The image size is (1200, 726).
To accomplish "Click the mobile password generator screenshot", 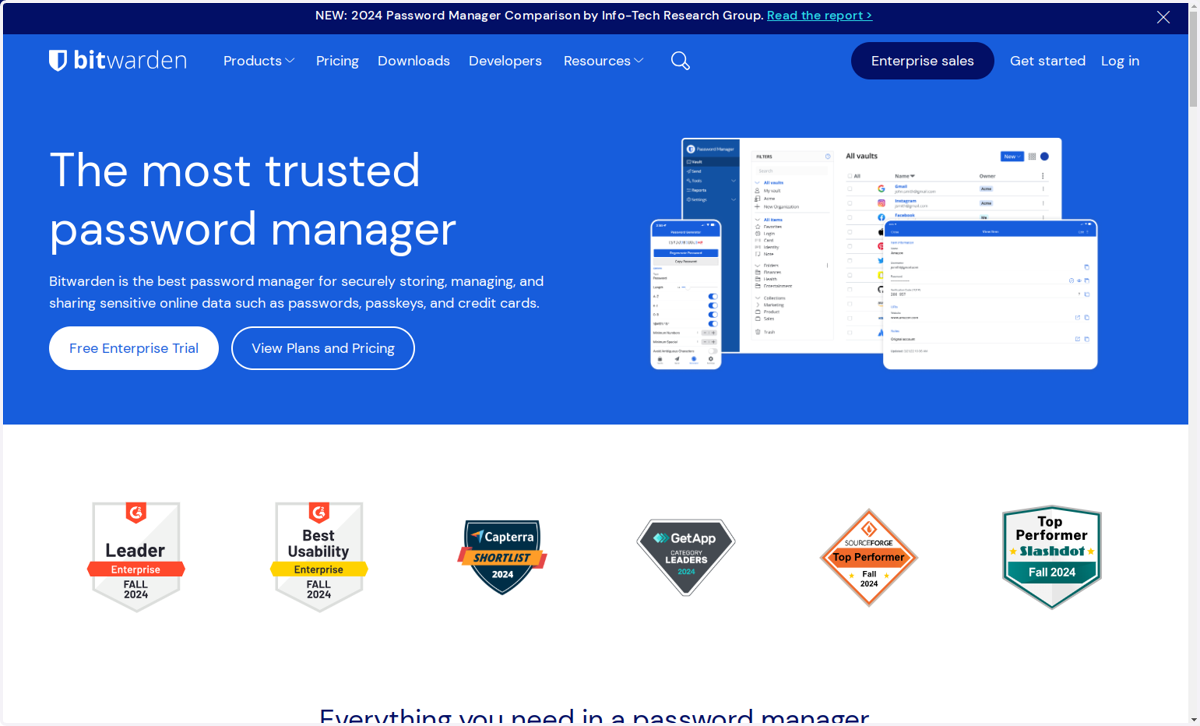I will (x=686, y=294).
